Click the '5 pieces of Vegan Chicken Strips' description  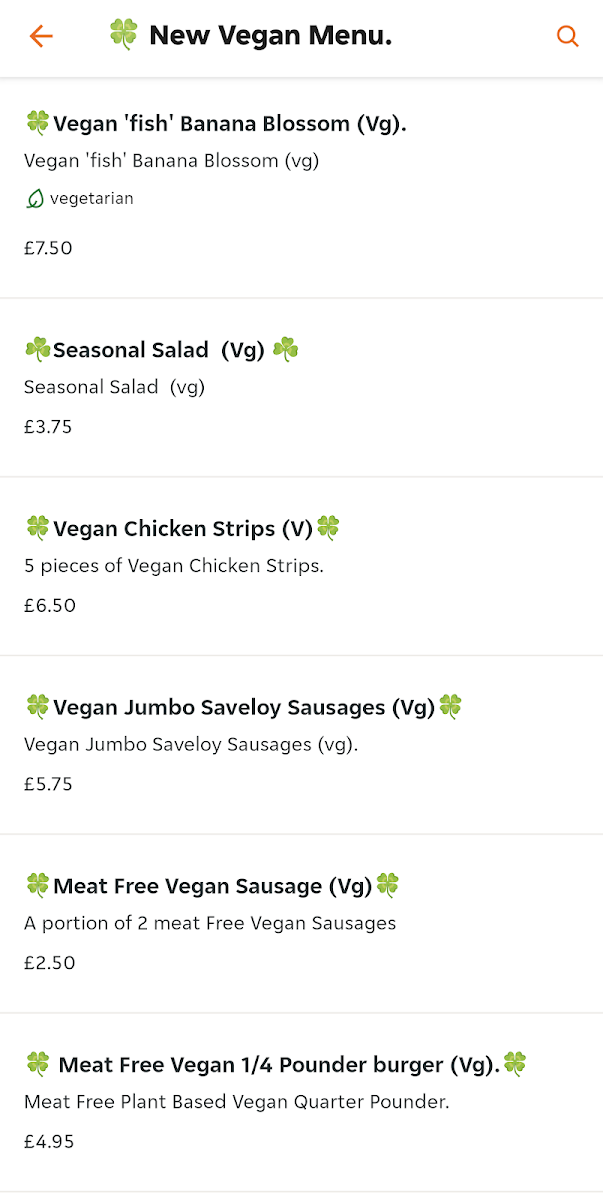(174, 566)
